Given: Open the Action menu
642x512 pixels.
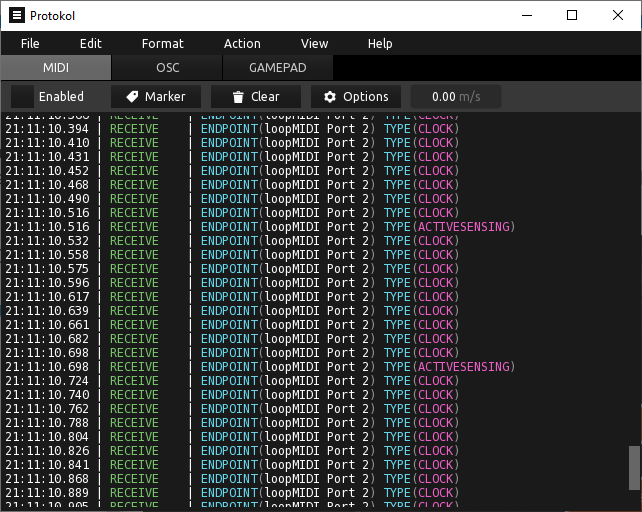Looking at the screenshot, I should (x=242, y=43).
